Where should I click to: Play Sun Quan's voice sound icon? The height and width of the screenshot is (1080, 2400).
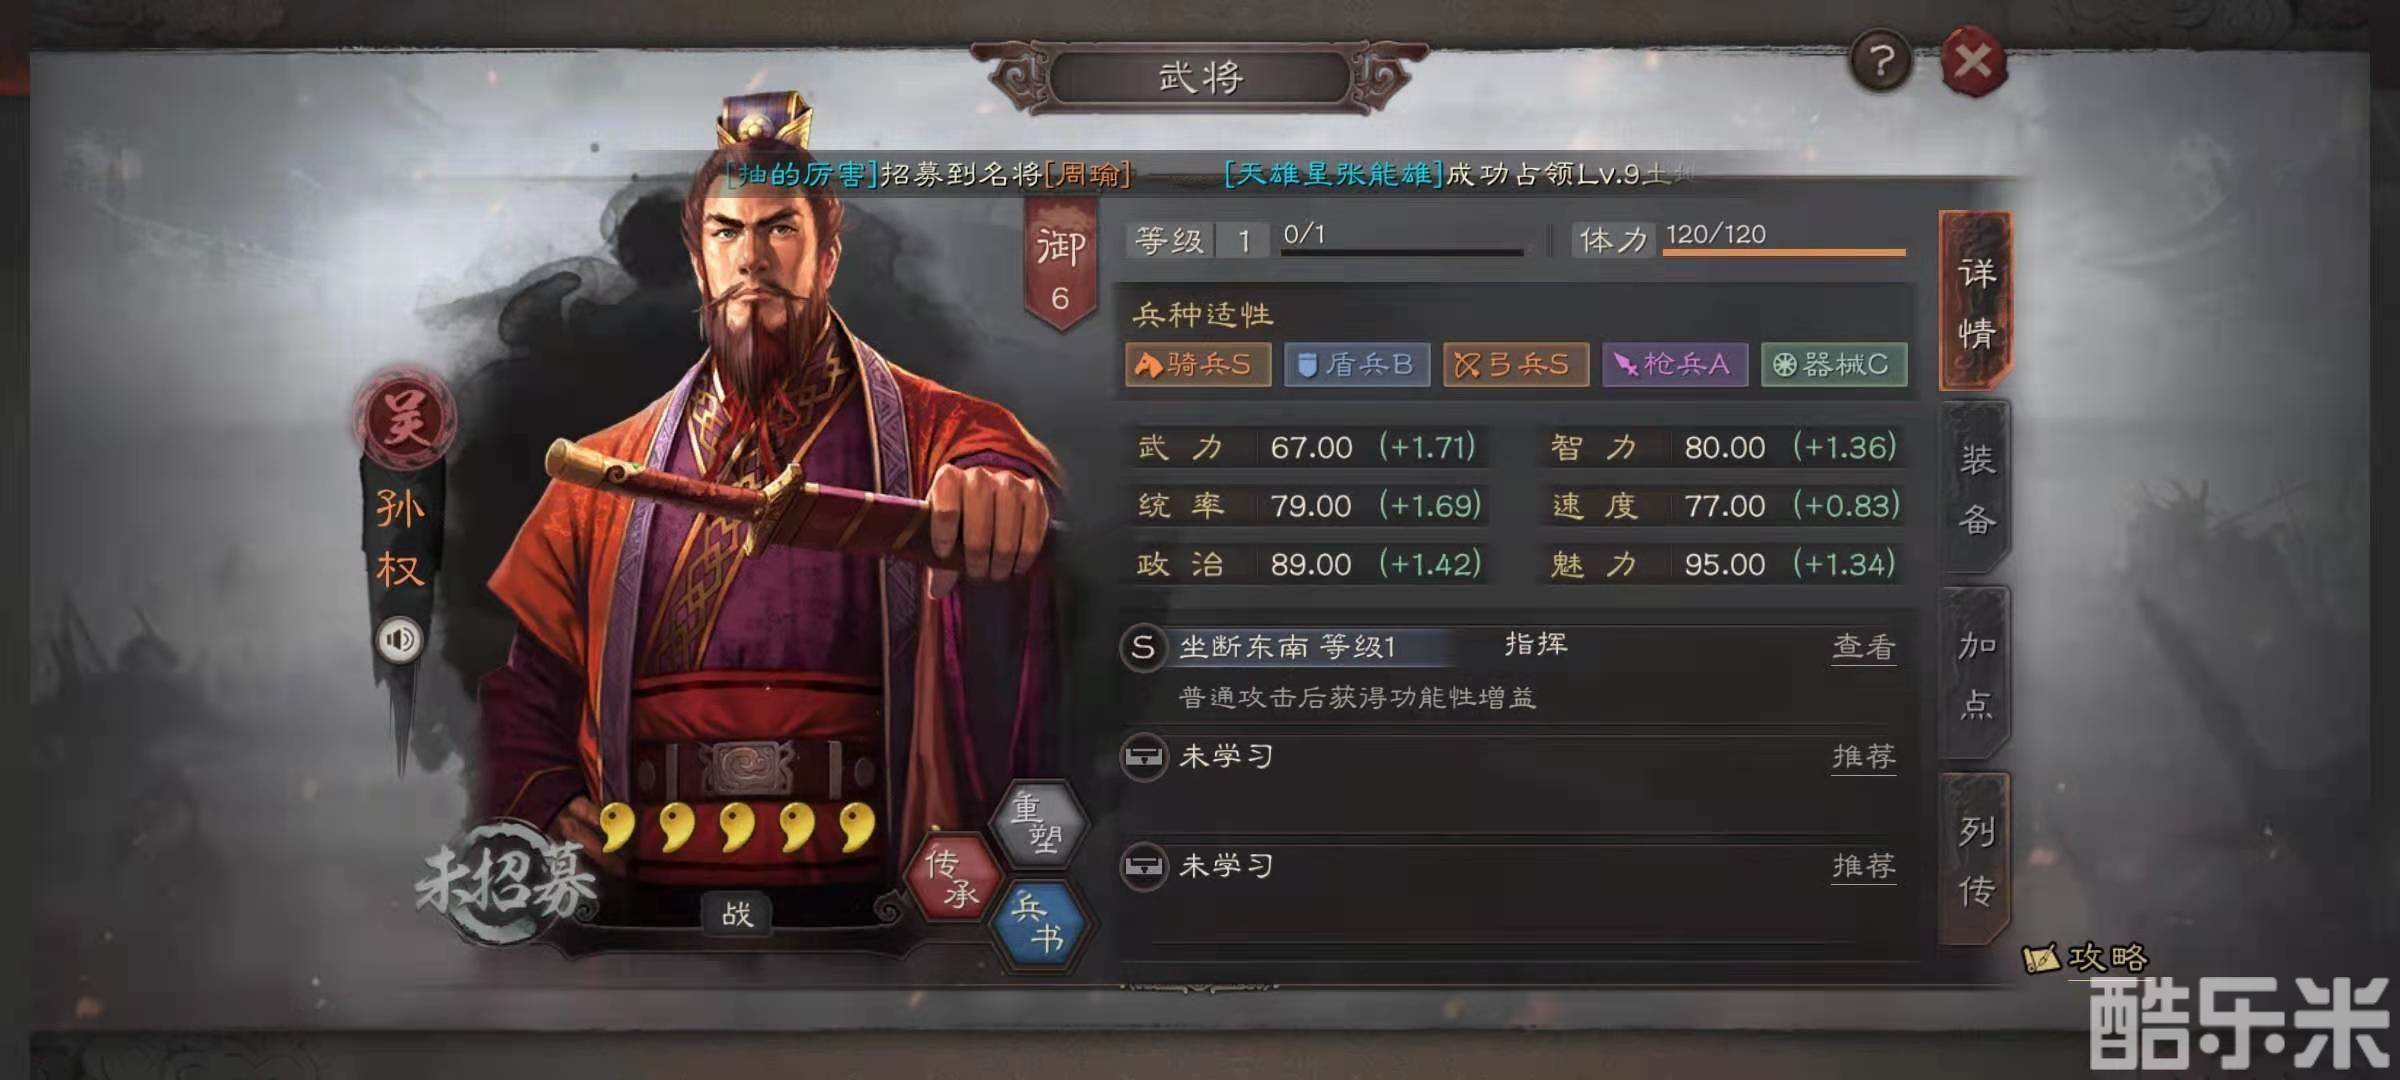point(399,640)
